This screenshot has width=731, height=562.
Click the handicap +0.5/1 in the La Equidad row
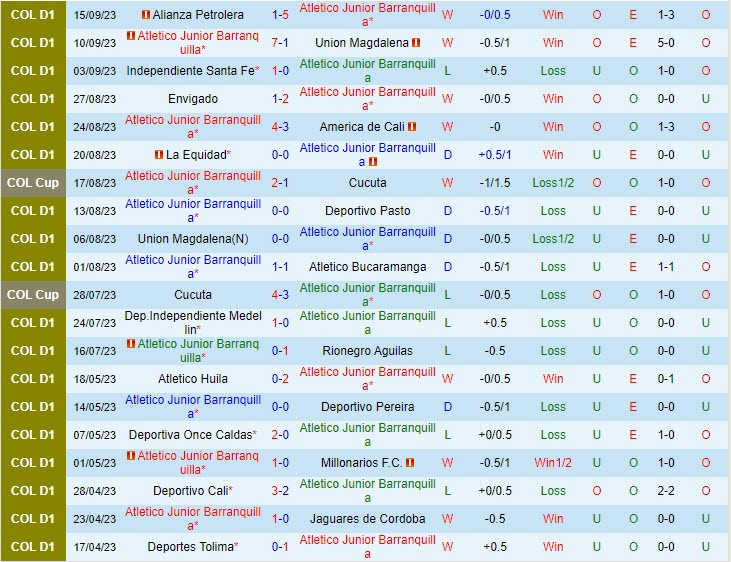[x=495, y=155]
